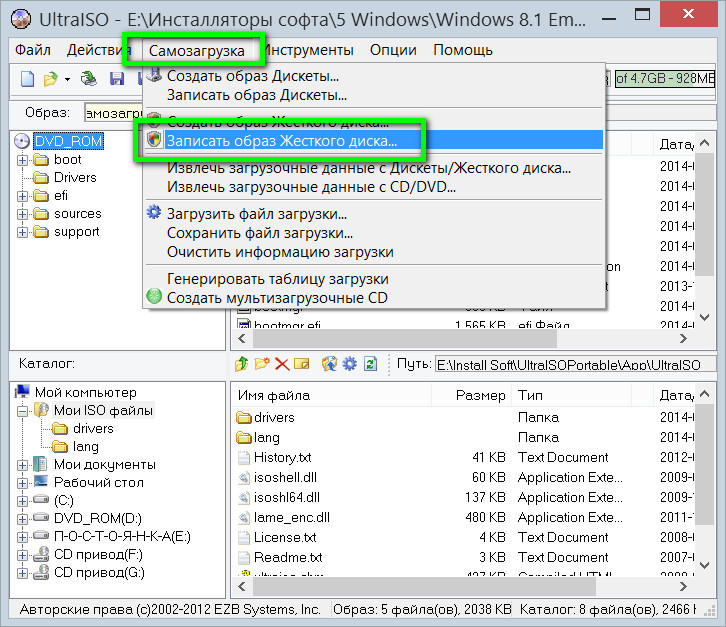This screenshot has width=726, height=627.
Task: Expand the boot folder node
Action: coord(22,160)
